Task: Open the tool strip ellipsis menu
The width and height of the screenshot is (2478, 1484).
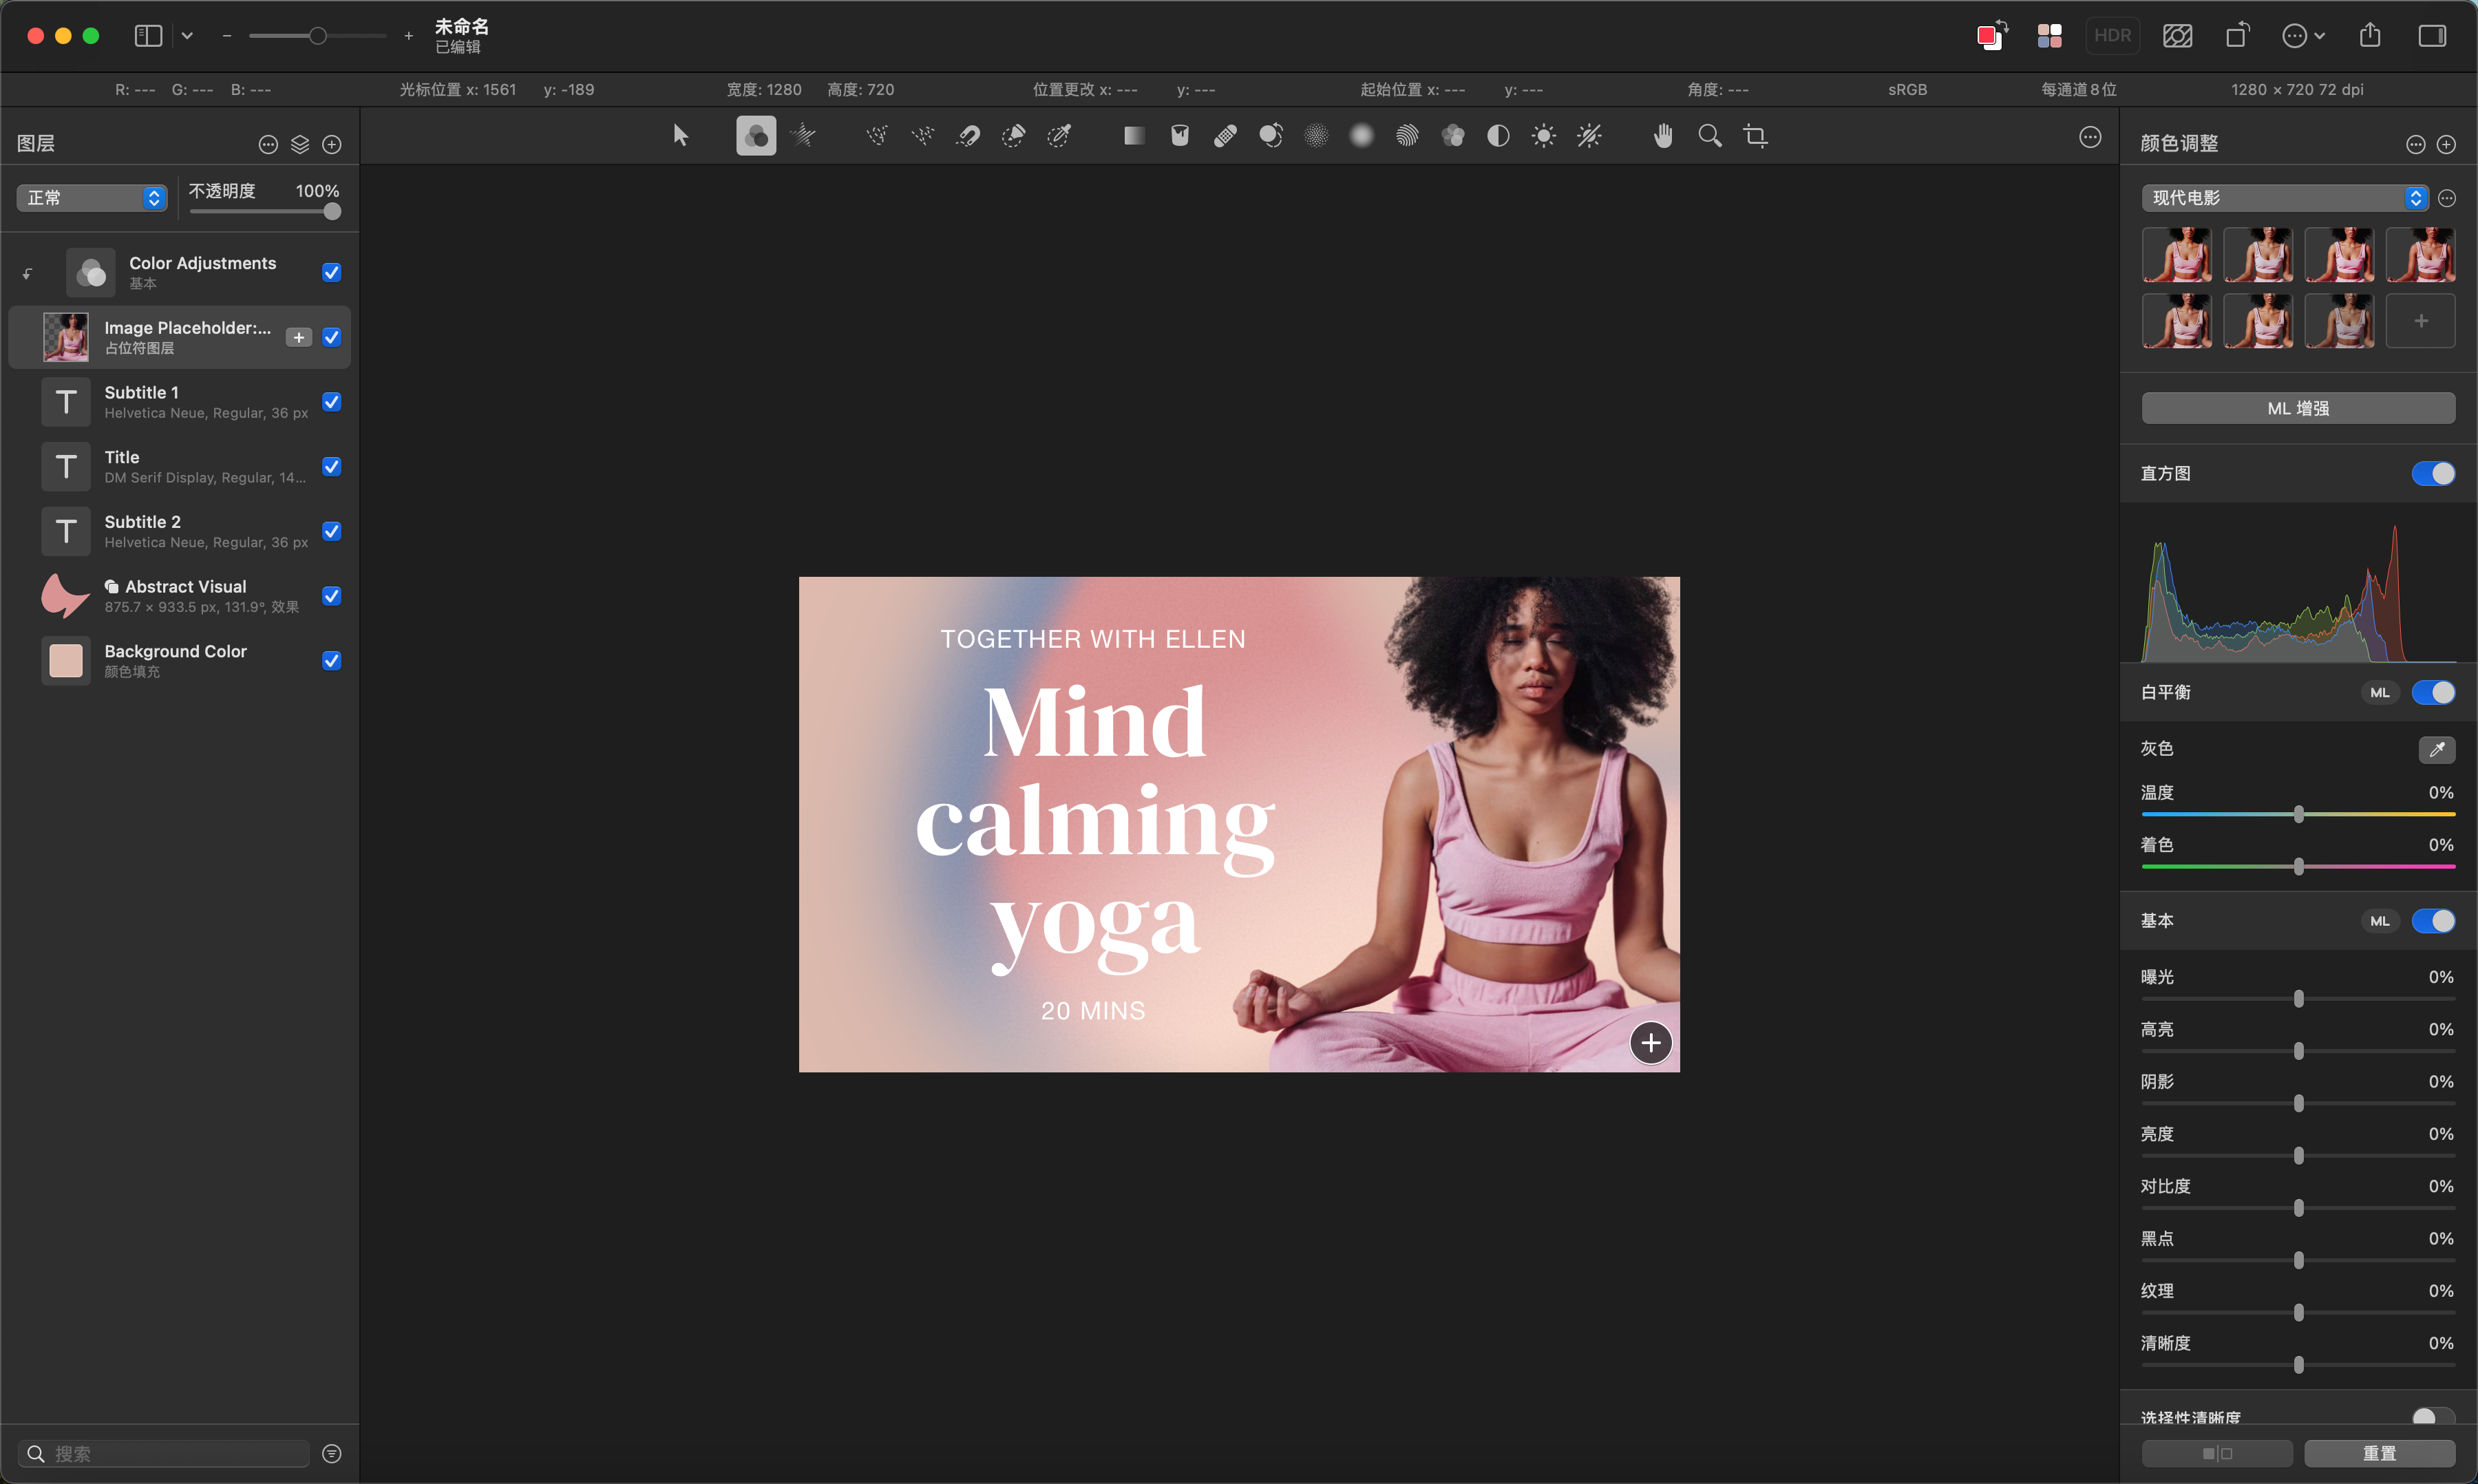Action: pyautogui.click(x=2090, y=137)
